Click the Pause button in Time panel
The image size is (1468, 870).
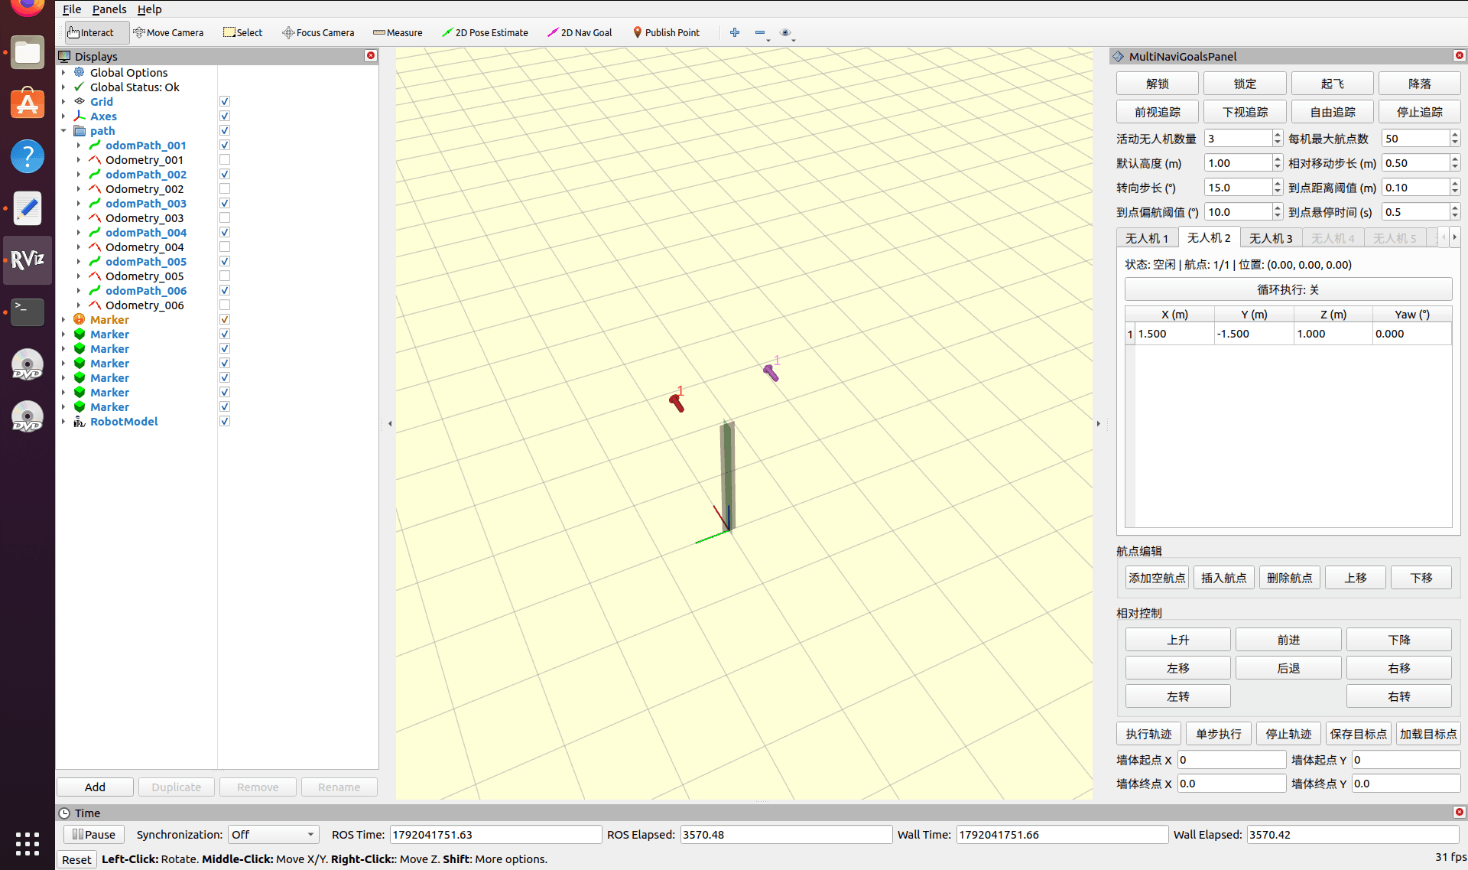pyautogui.click(x=92, y=835)
